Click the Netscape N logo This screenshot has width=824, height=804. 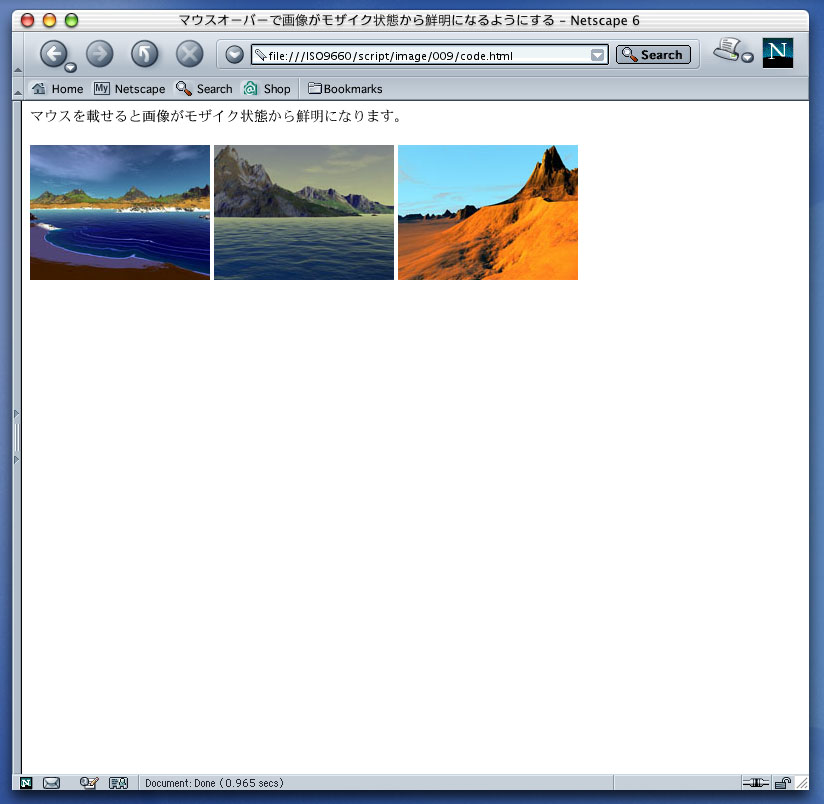pos(777,53)
